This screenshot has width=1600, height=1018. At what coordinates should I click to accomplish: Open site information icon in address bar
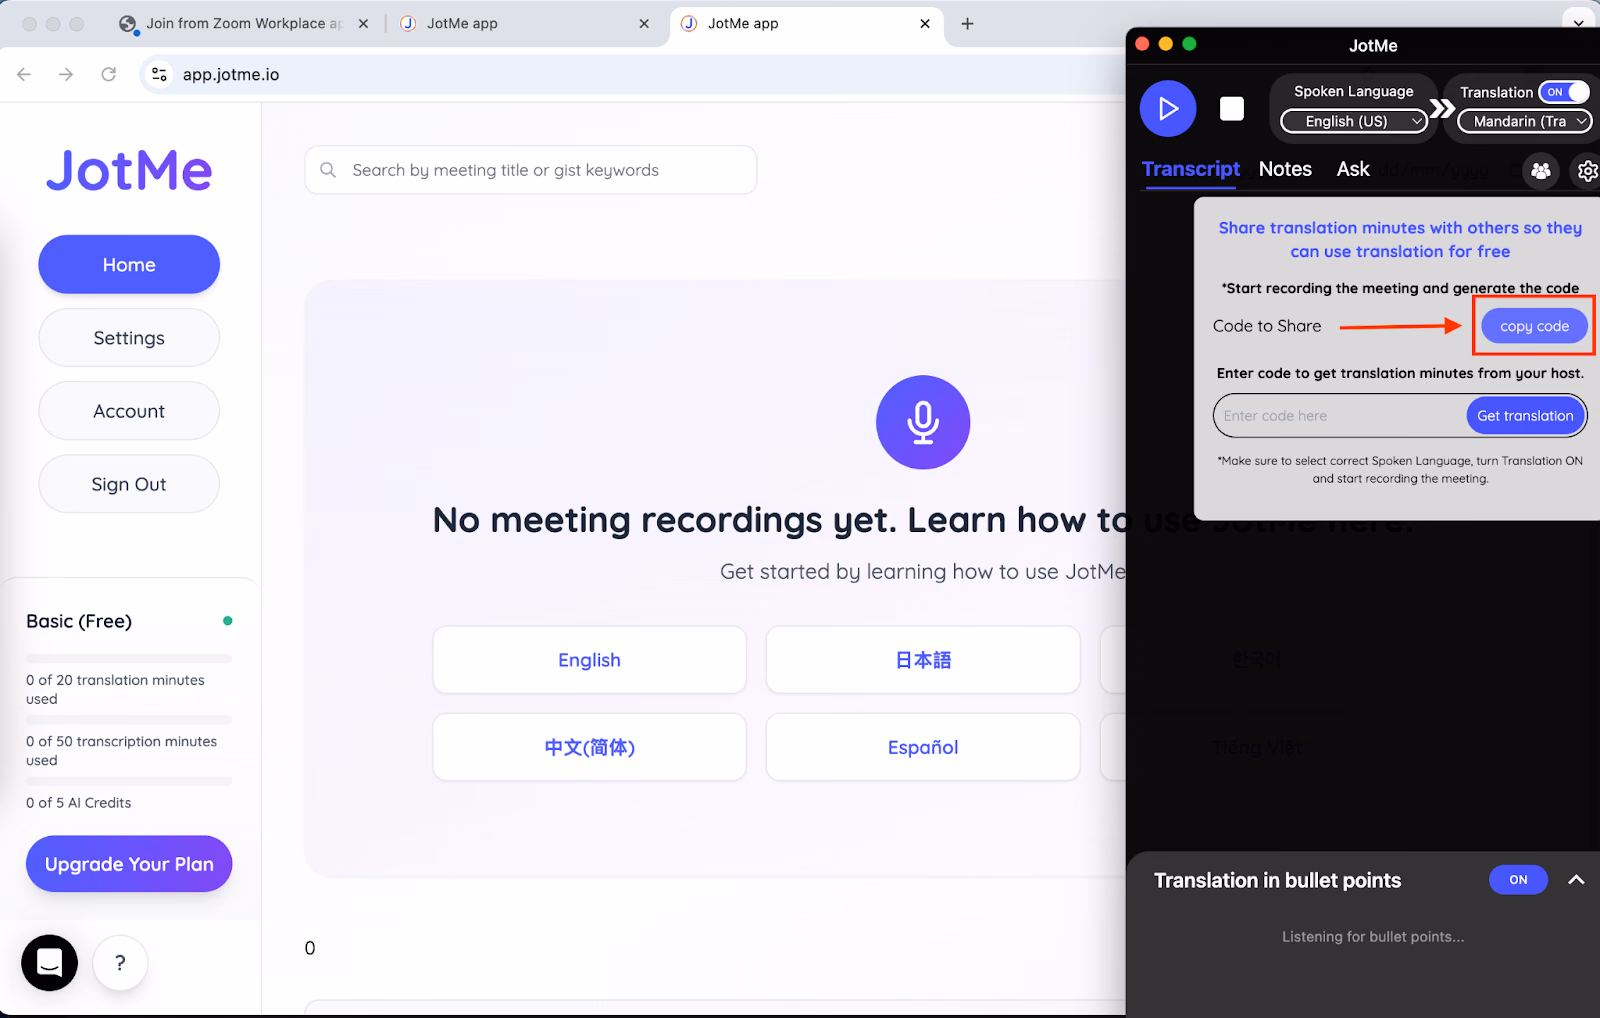pos(159,74)
